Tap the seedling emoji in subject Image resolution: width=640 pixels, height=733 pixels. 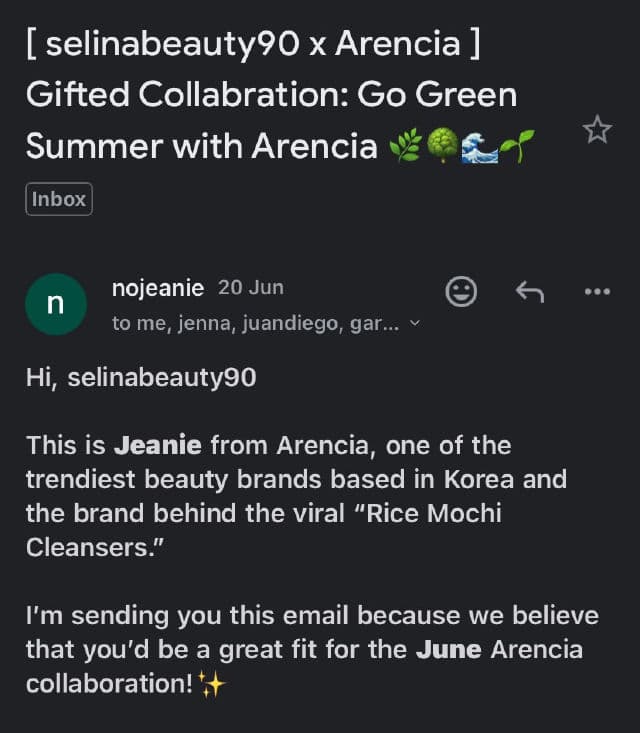coord(516,147)
